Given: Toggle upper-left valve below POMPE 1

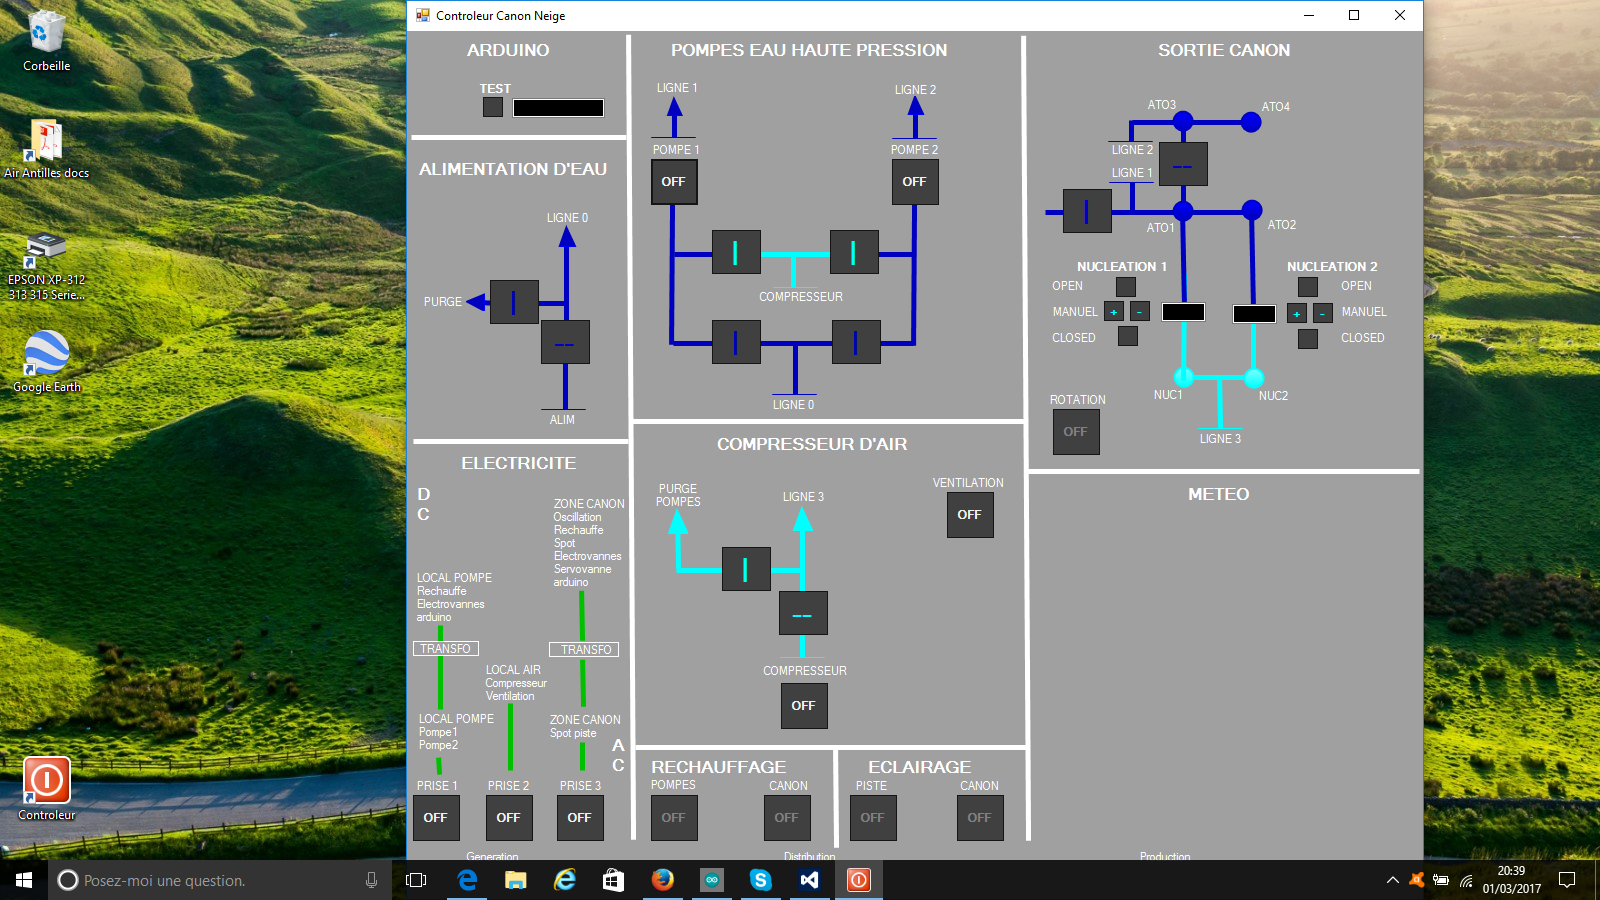Looking at the screenshot, I should coord(736,252).
